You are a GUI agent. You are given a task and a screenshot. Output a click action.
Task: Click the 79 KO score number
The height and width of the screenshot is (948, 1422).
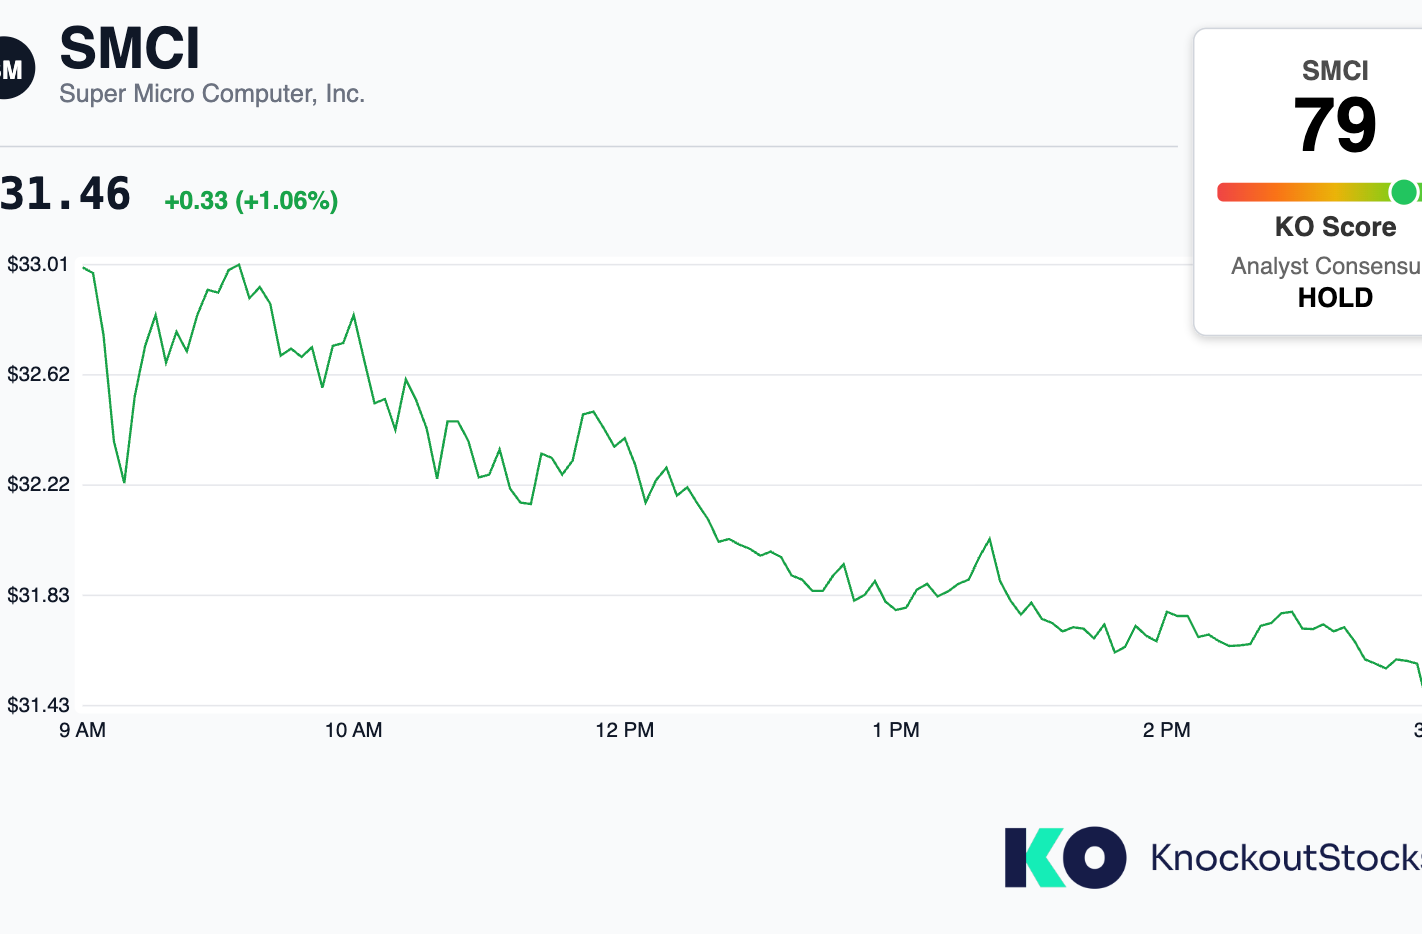click(1335, 125)
